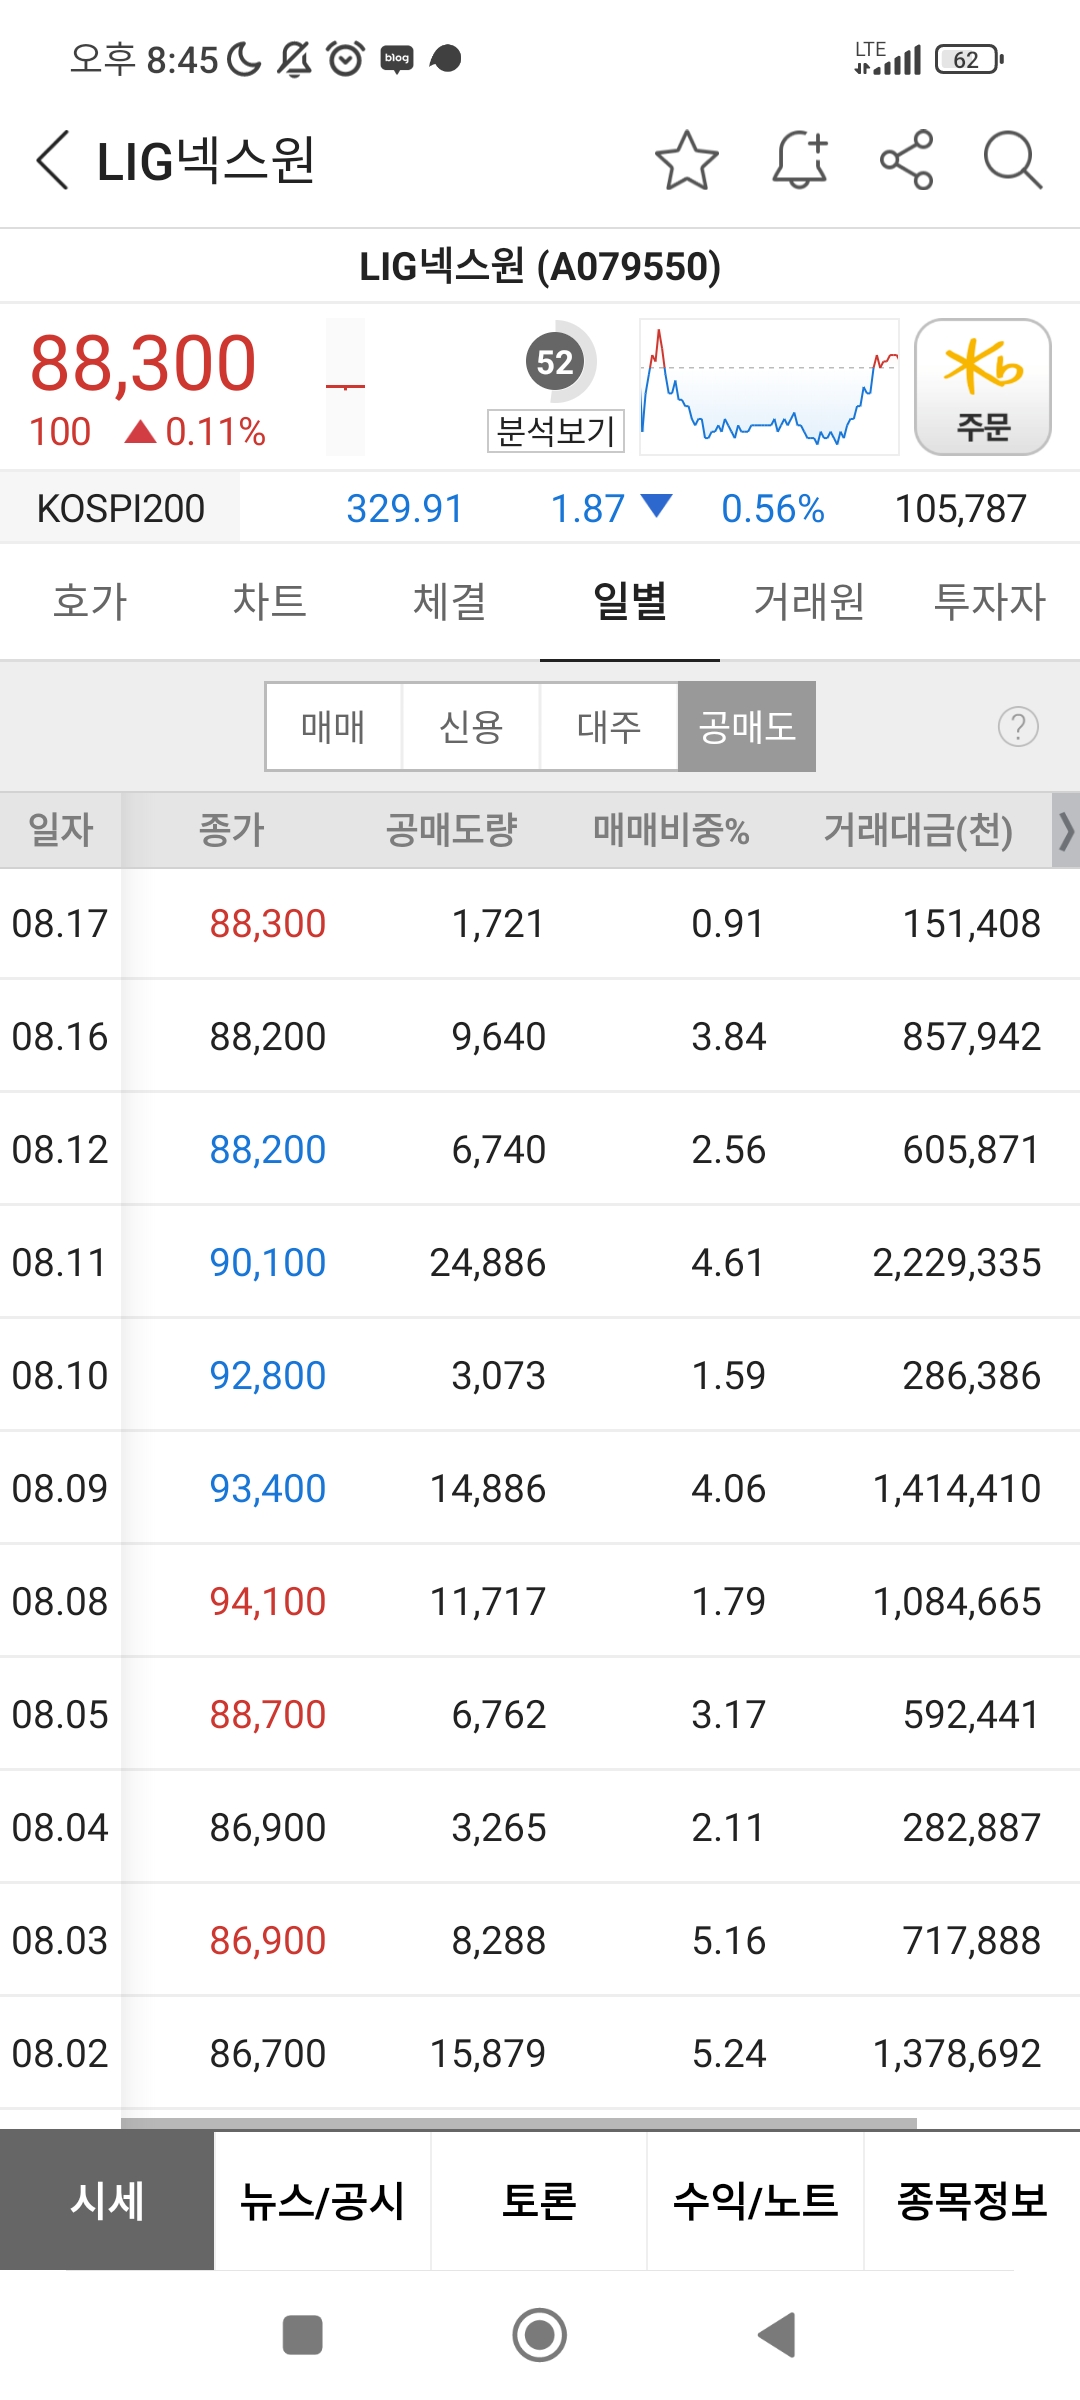Tap amount 1,084,665 on 08.08
Viewport: 1080px width, 2400px height.
(957, 1601)
